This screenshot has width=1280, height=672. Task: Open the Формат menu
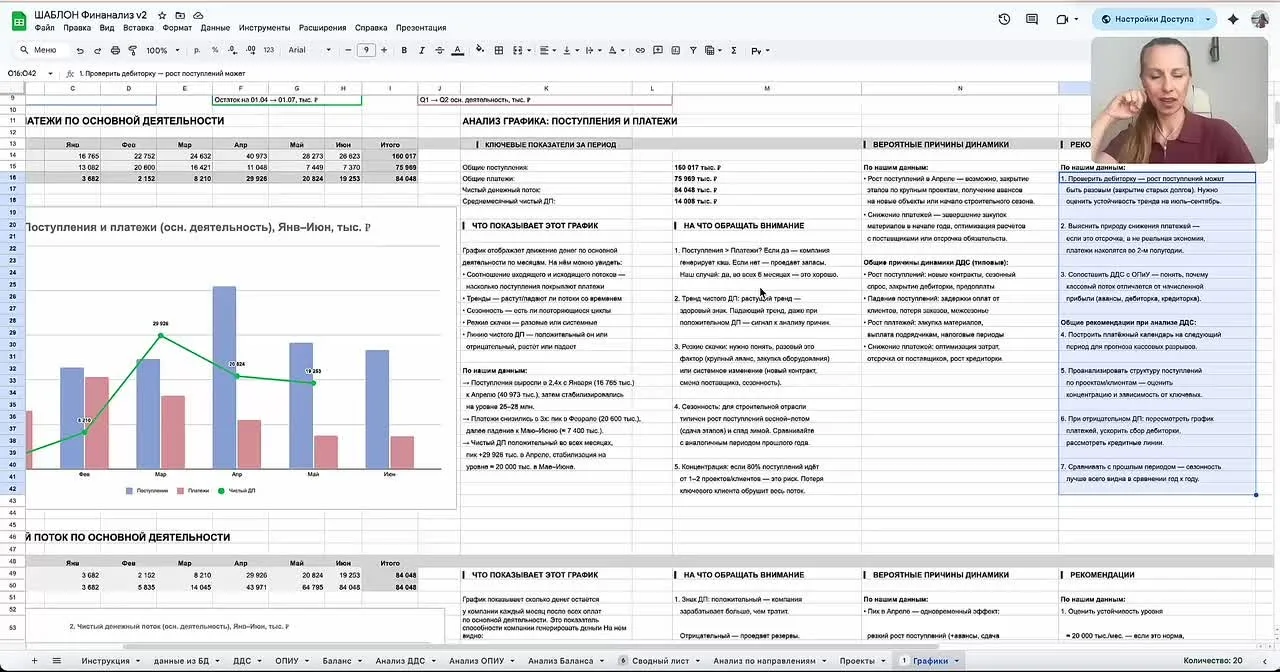[x=177, y=28]
